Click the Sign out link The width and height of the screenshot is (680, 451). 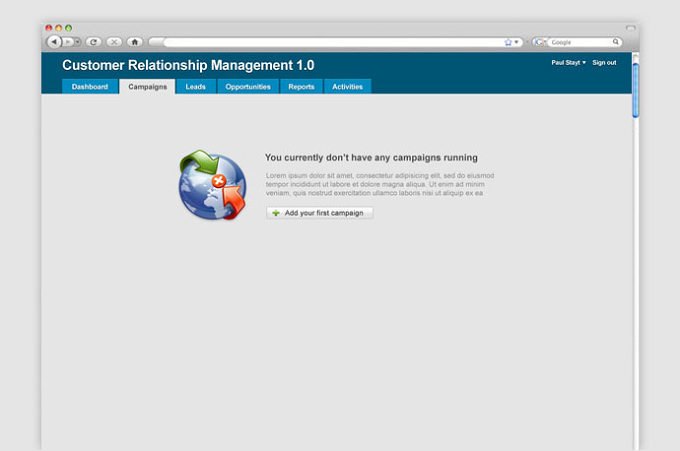pos(604,62)
